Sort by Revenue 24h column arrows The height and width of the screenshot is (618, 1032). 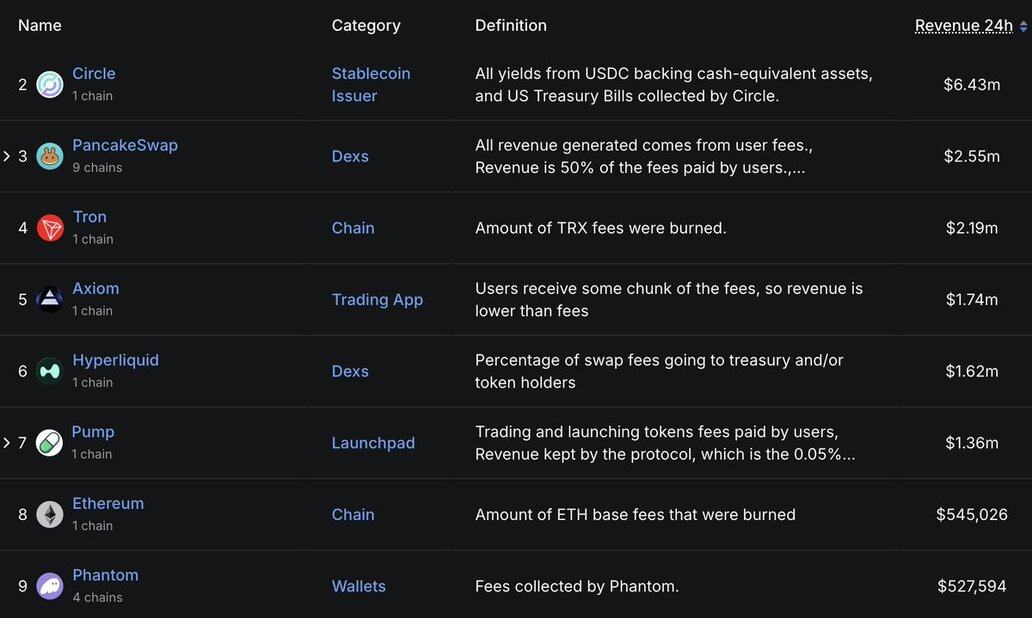tap(1023, 26)
